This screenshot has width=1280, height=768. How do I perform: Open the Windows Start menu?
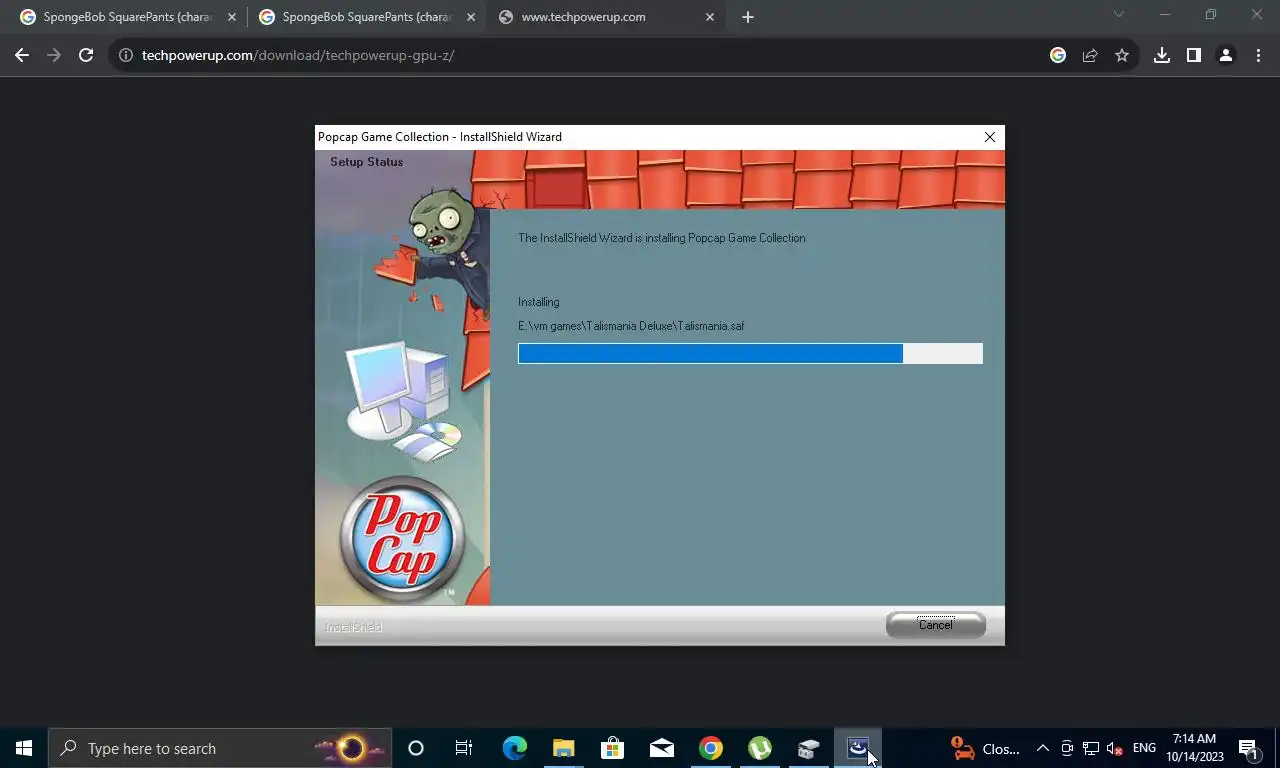(x=24, y=748)
